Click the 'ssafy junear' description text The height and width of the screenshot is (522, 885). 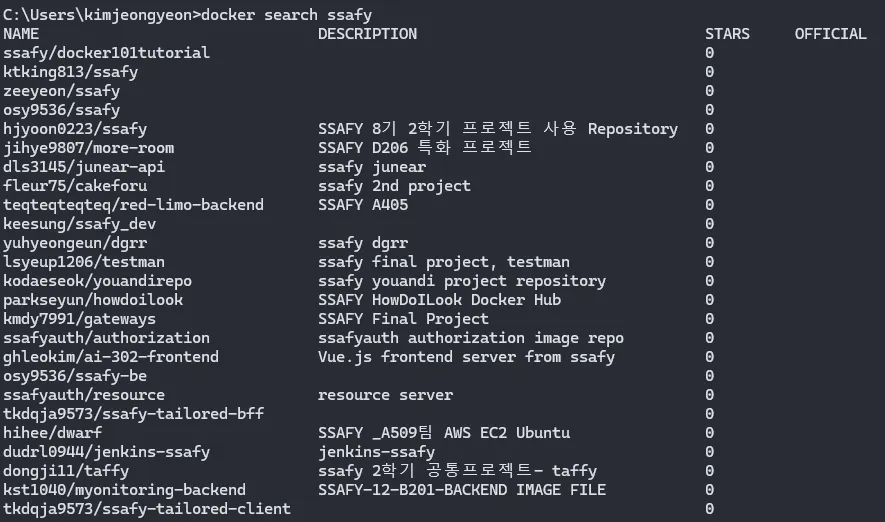[371, 167]
